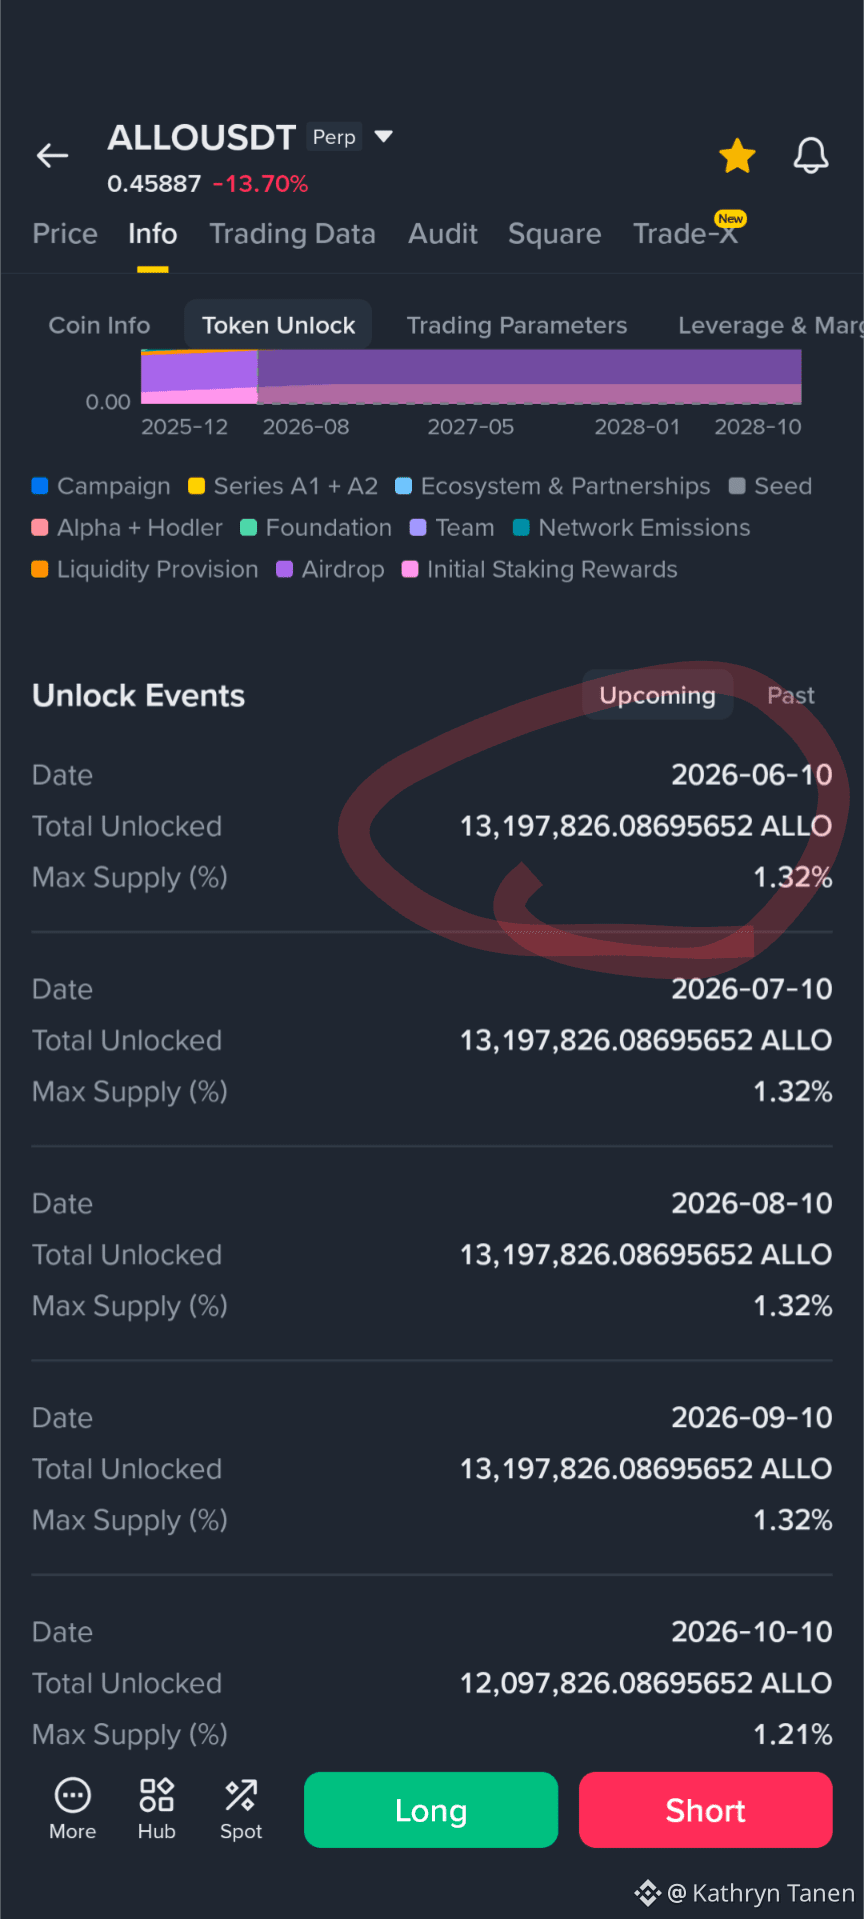Select the Perp contract type label
The image size is (864, 1919).
click(334, 137)
